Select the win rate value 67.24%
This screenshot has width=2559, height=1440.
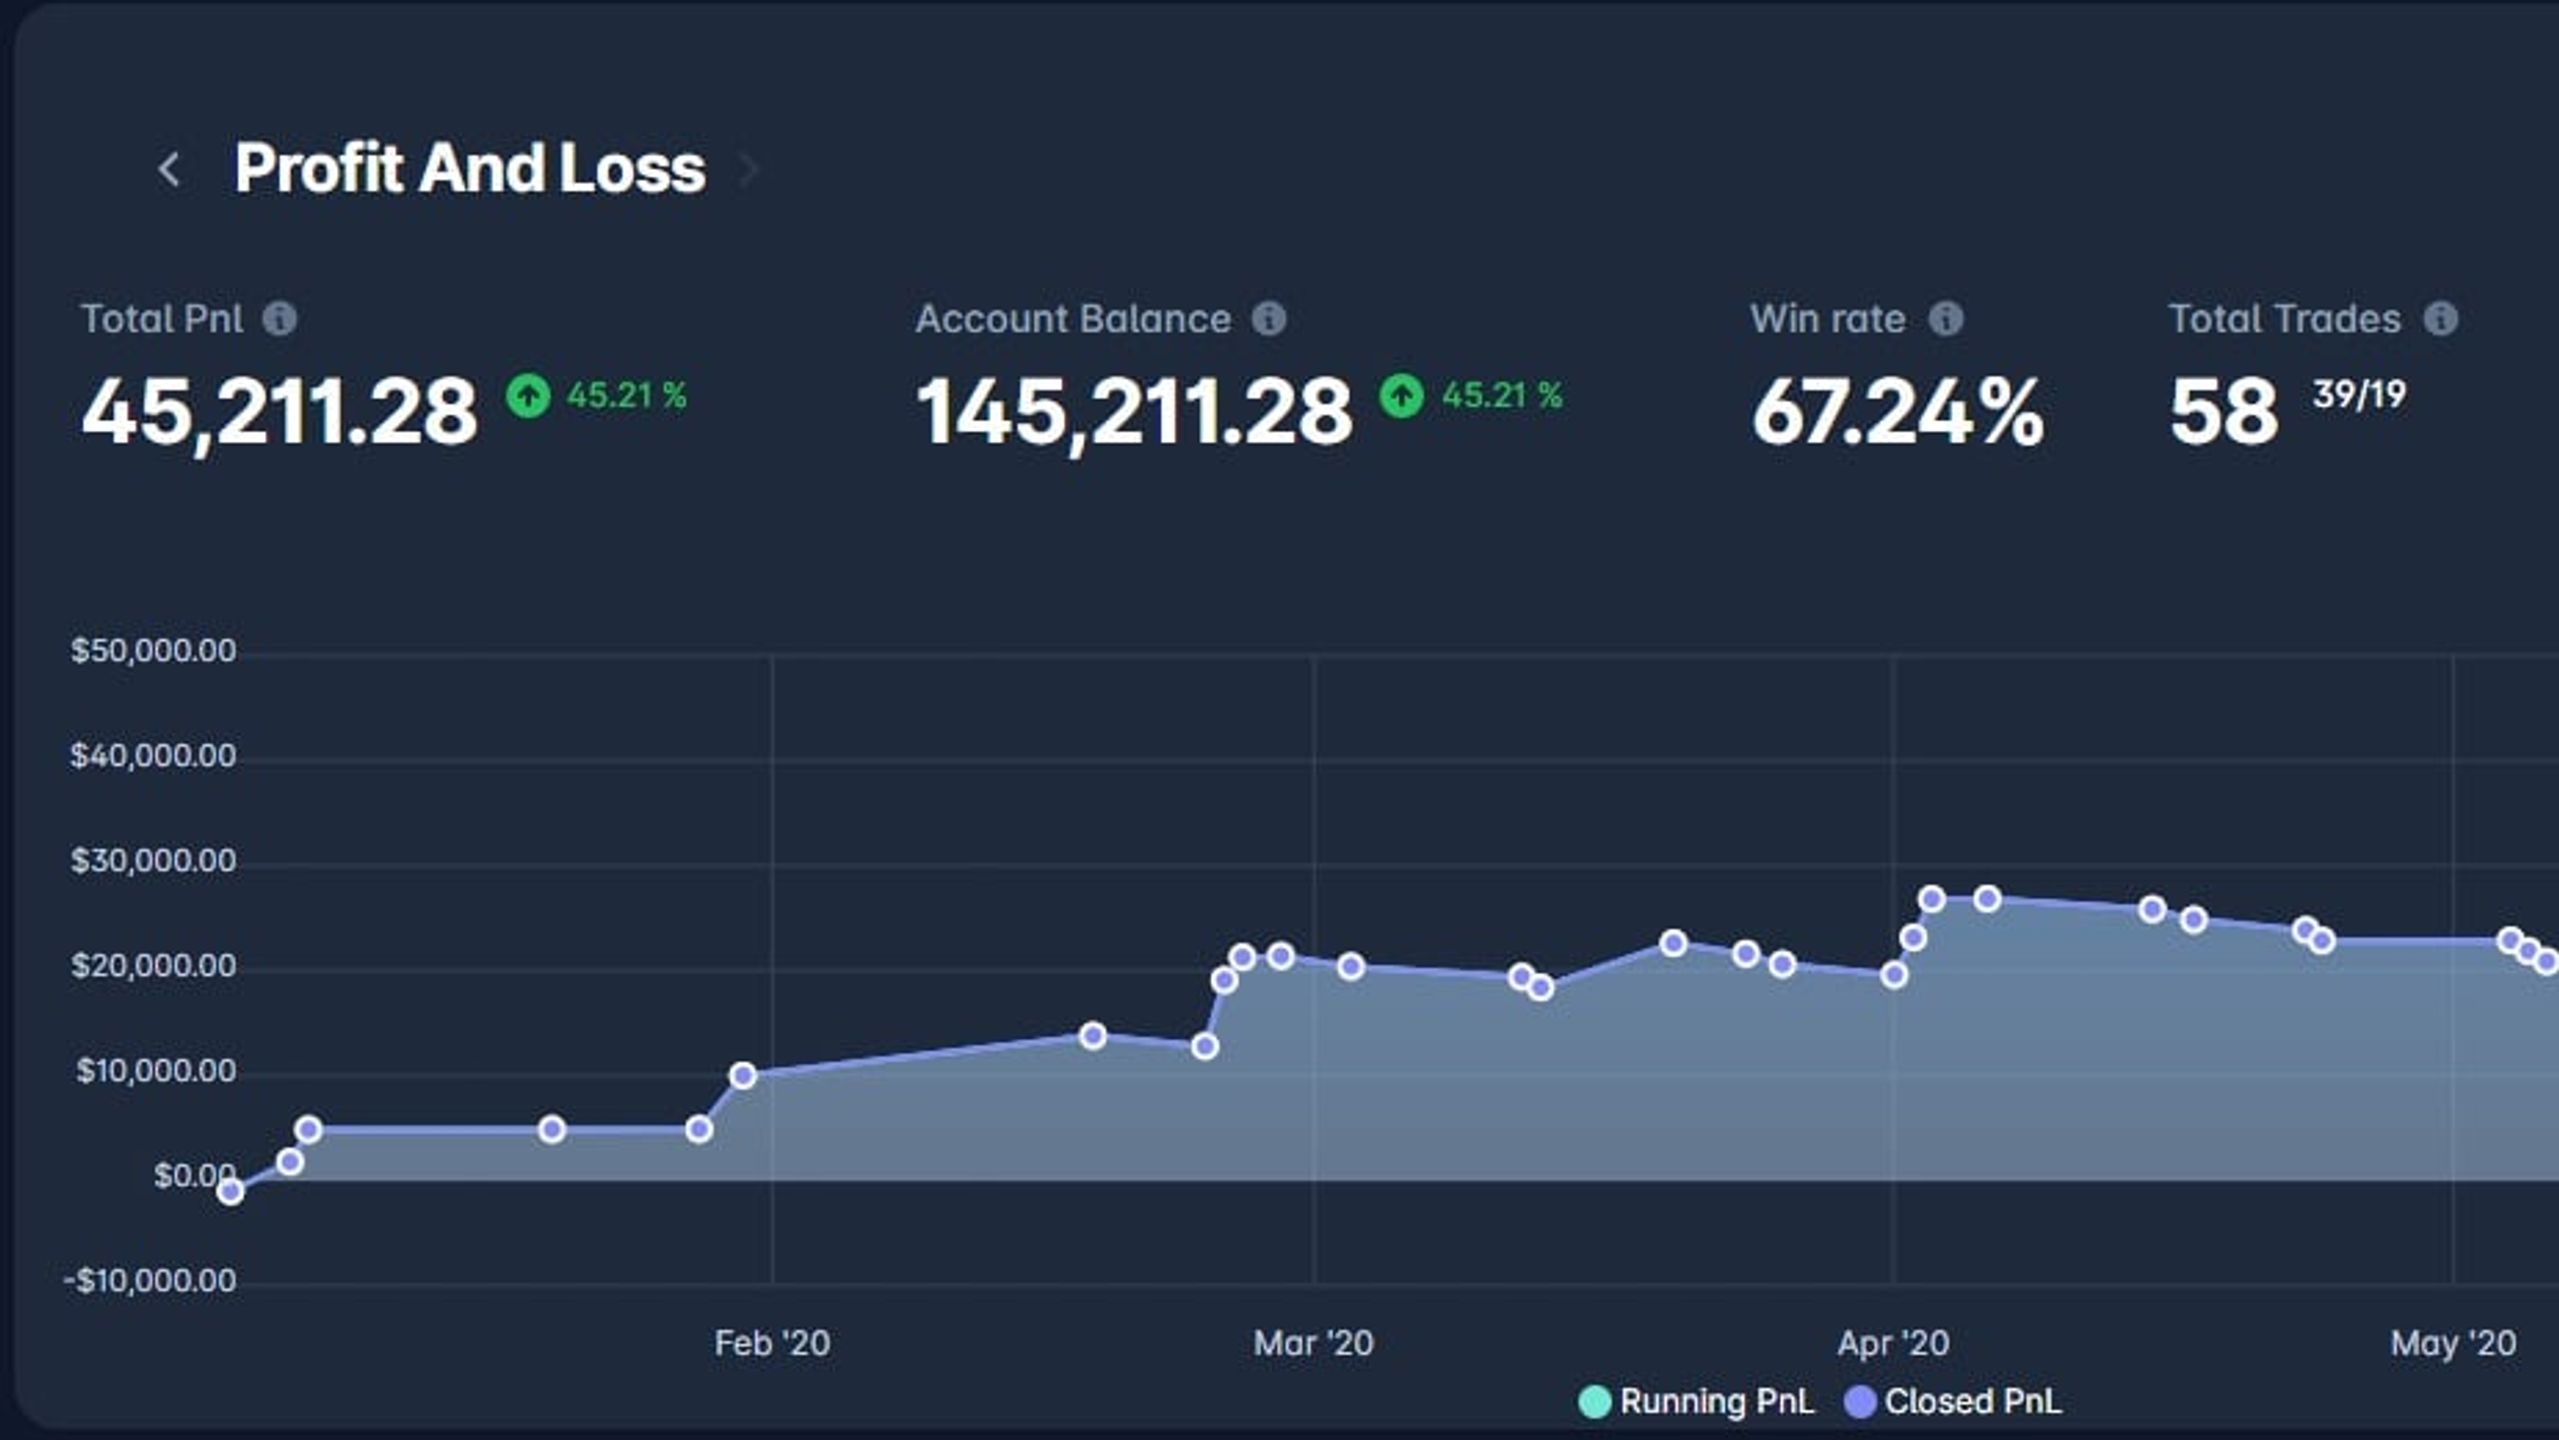point(1897,412)
